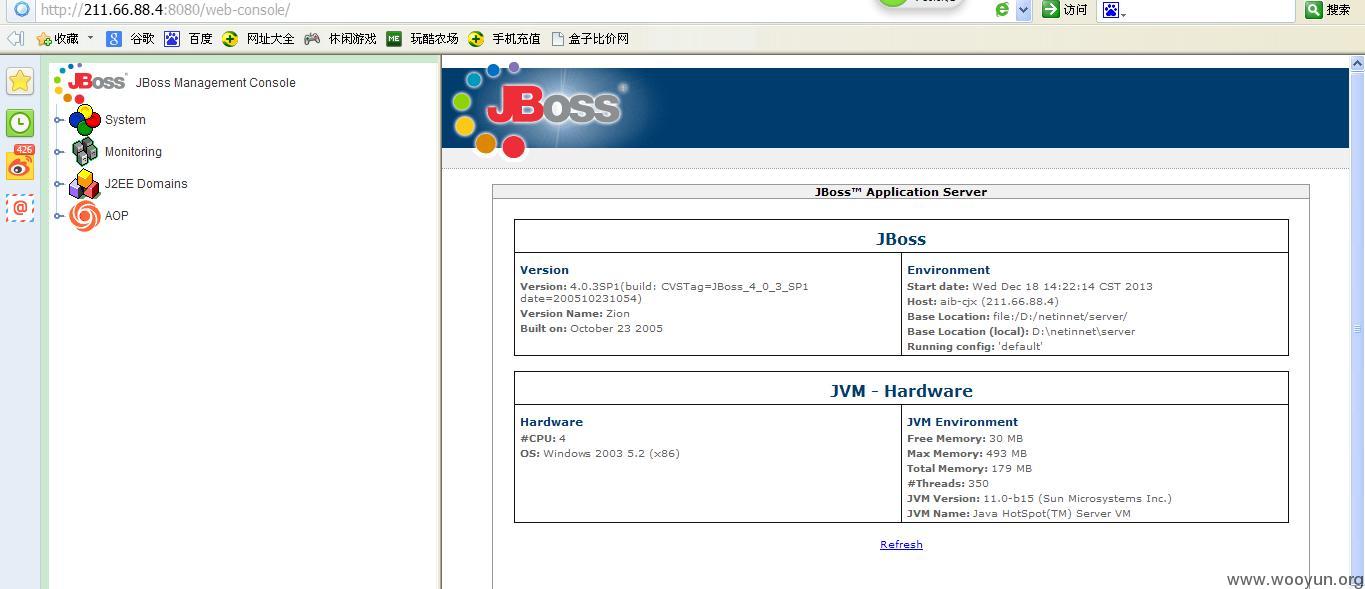Open the 谷歌 bookmark
Screen dimensions: 1365x589
coord(130,39)
